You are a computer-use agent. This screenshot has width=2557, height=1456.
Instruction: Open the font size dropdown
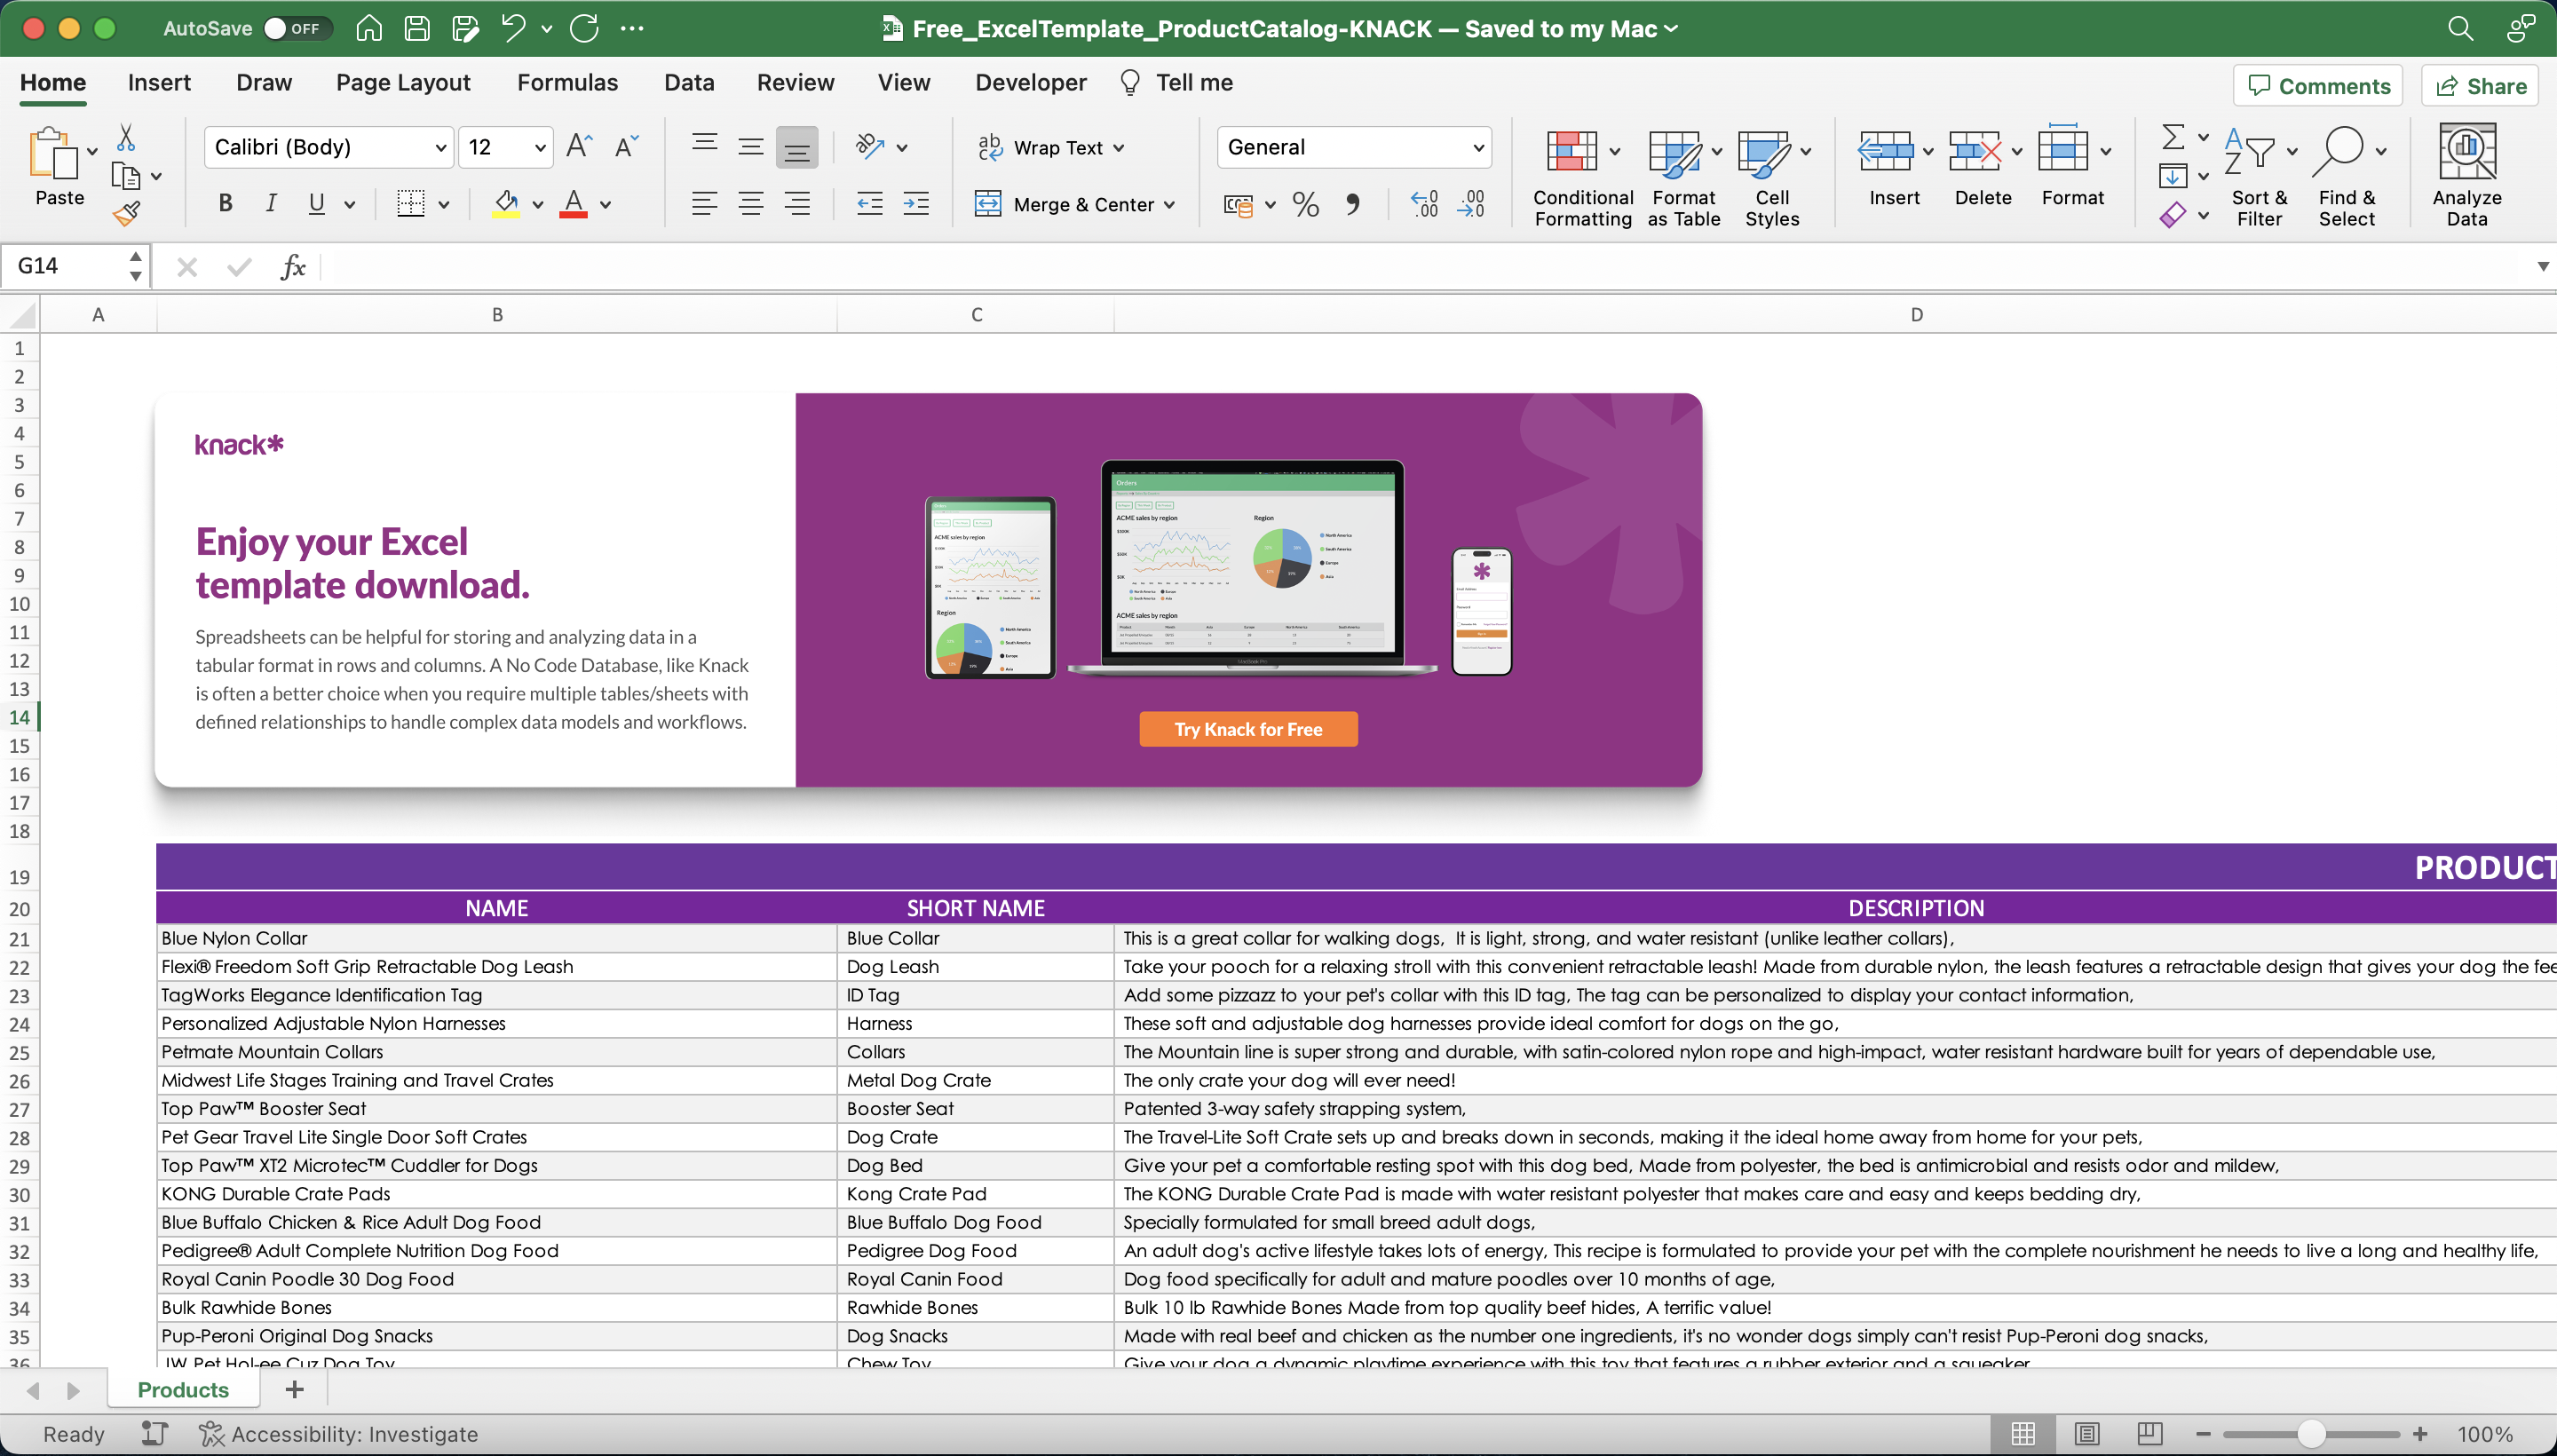[531, 146]
